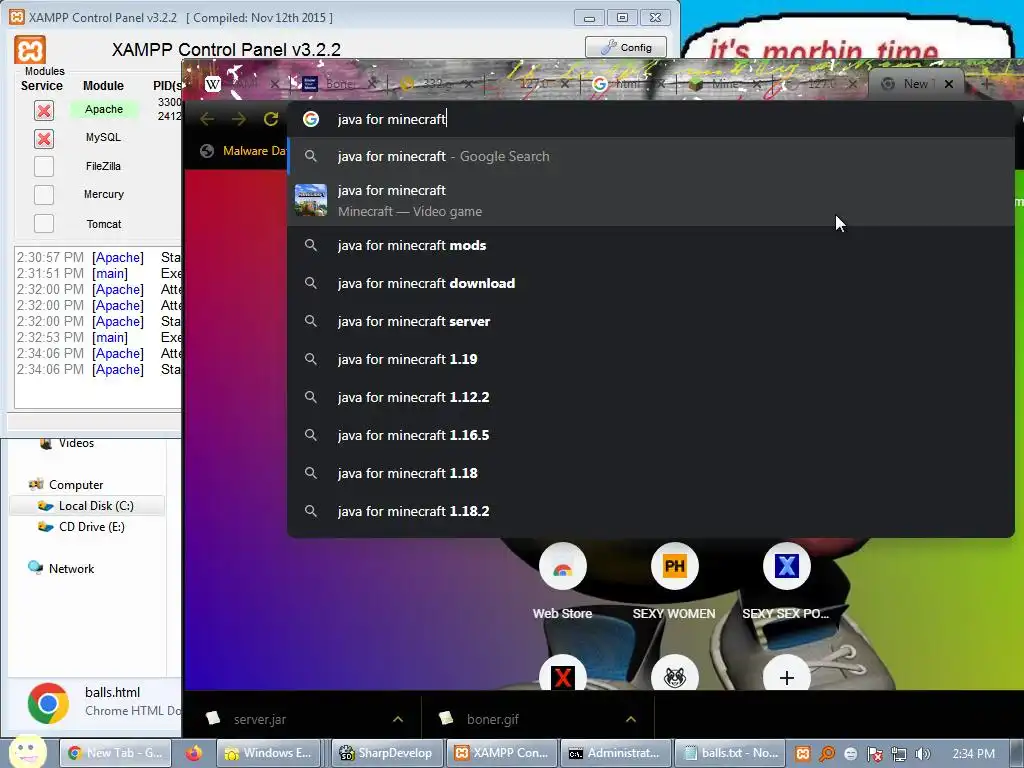Switch to SharpDevelop from the taskbar
The width and height of the screenshot is (1024, 768).
tap(387, 753)
